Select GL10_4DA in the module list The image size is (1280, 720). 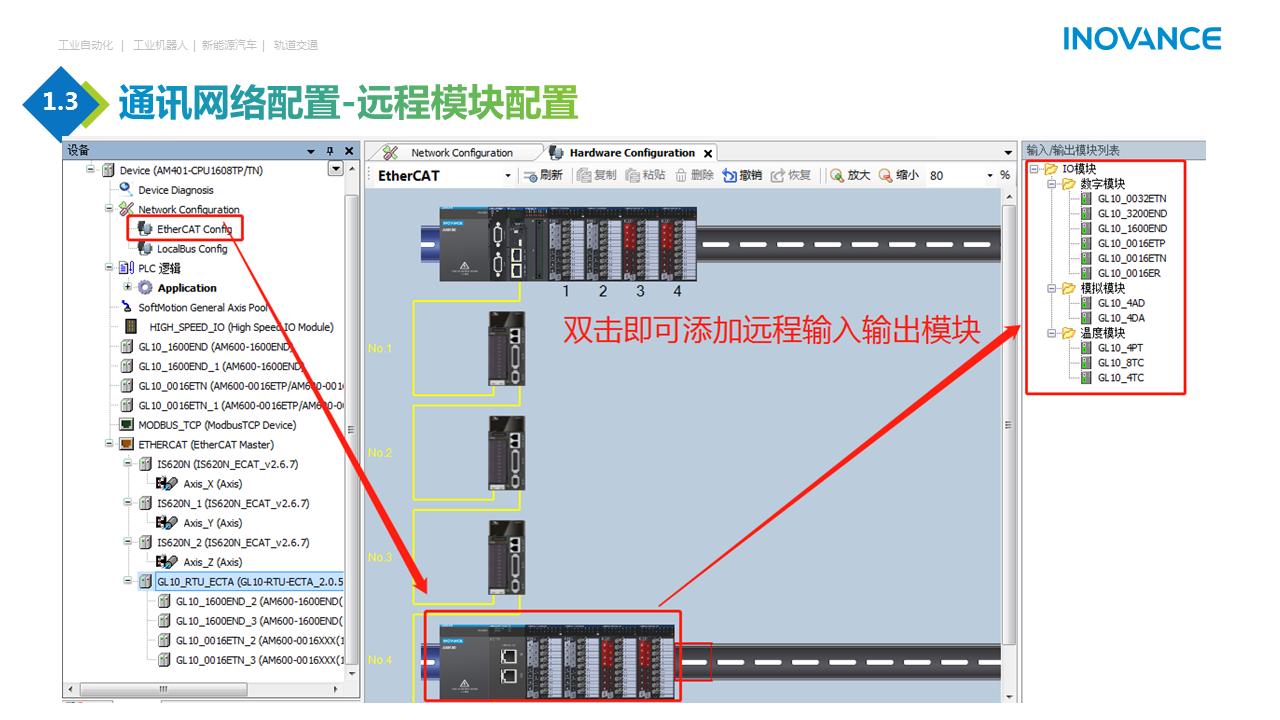[1121, 318]
